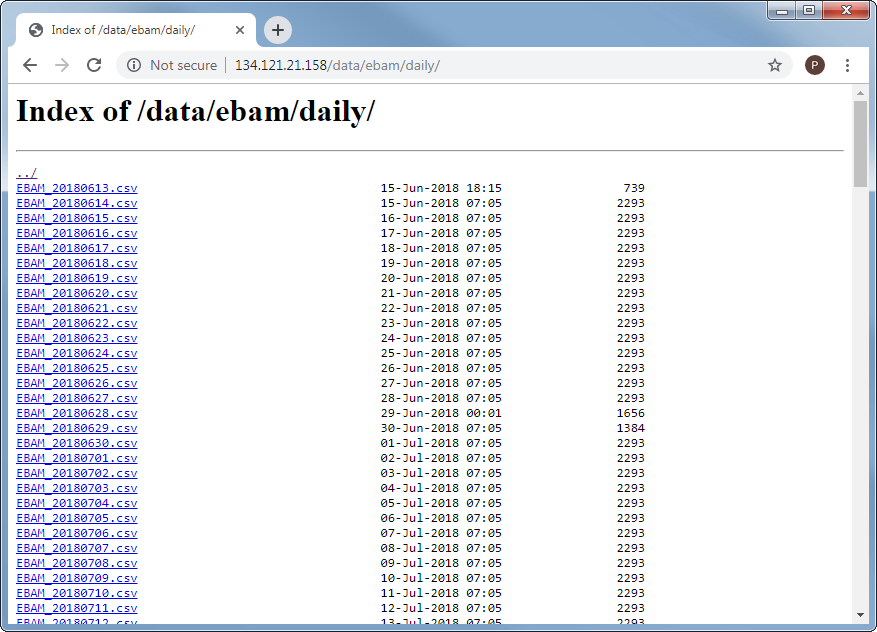Open the parent directory ../ link

[x=27, y=173]
